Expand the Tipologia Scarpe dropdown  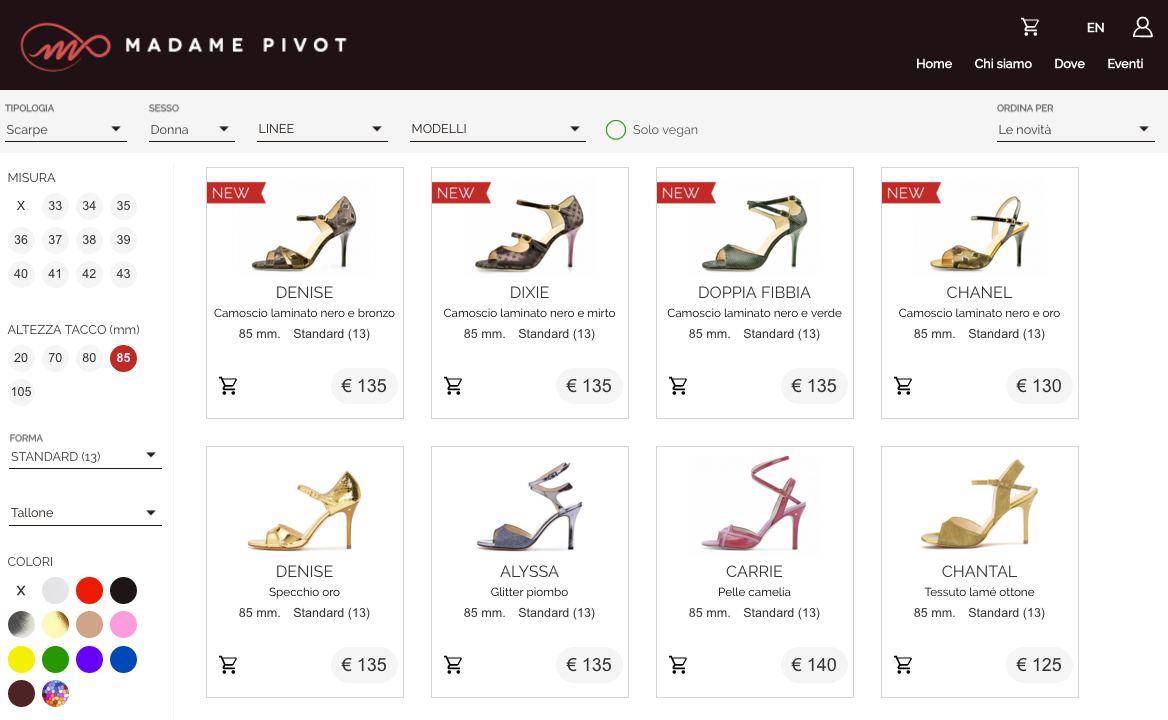tap(66, 130)
